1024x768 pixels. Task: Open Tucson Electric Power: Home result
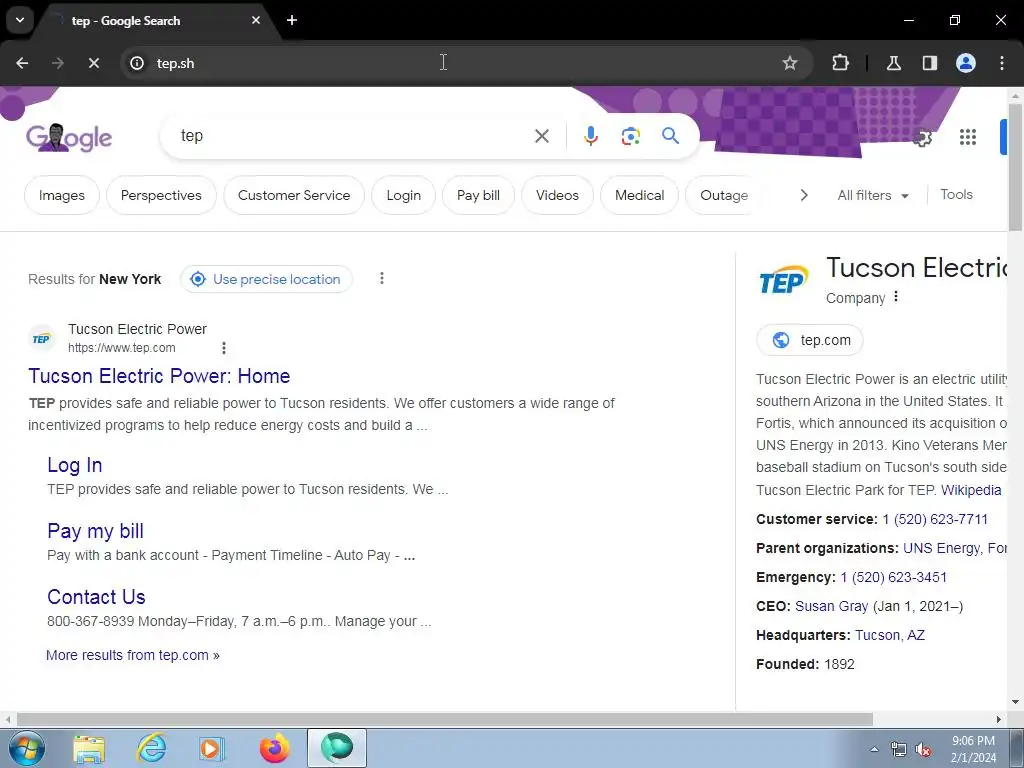point(159,376)
